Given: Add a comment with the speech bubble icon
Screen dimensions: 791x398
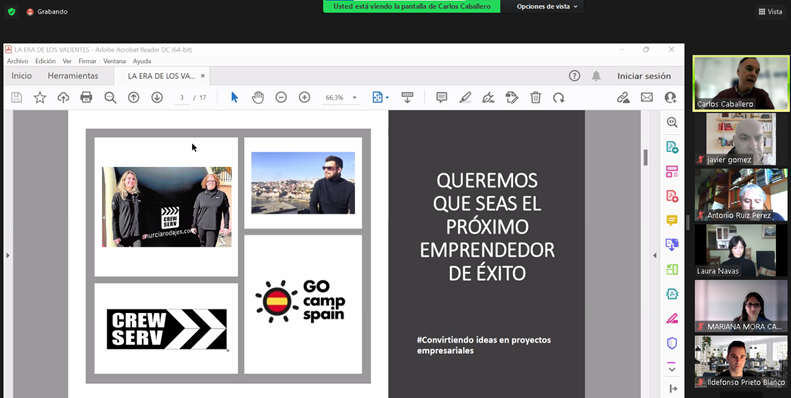Looking at the screenshot, I should (x=441, y=97).
